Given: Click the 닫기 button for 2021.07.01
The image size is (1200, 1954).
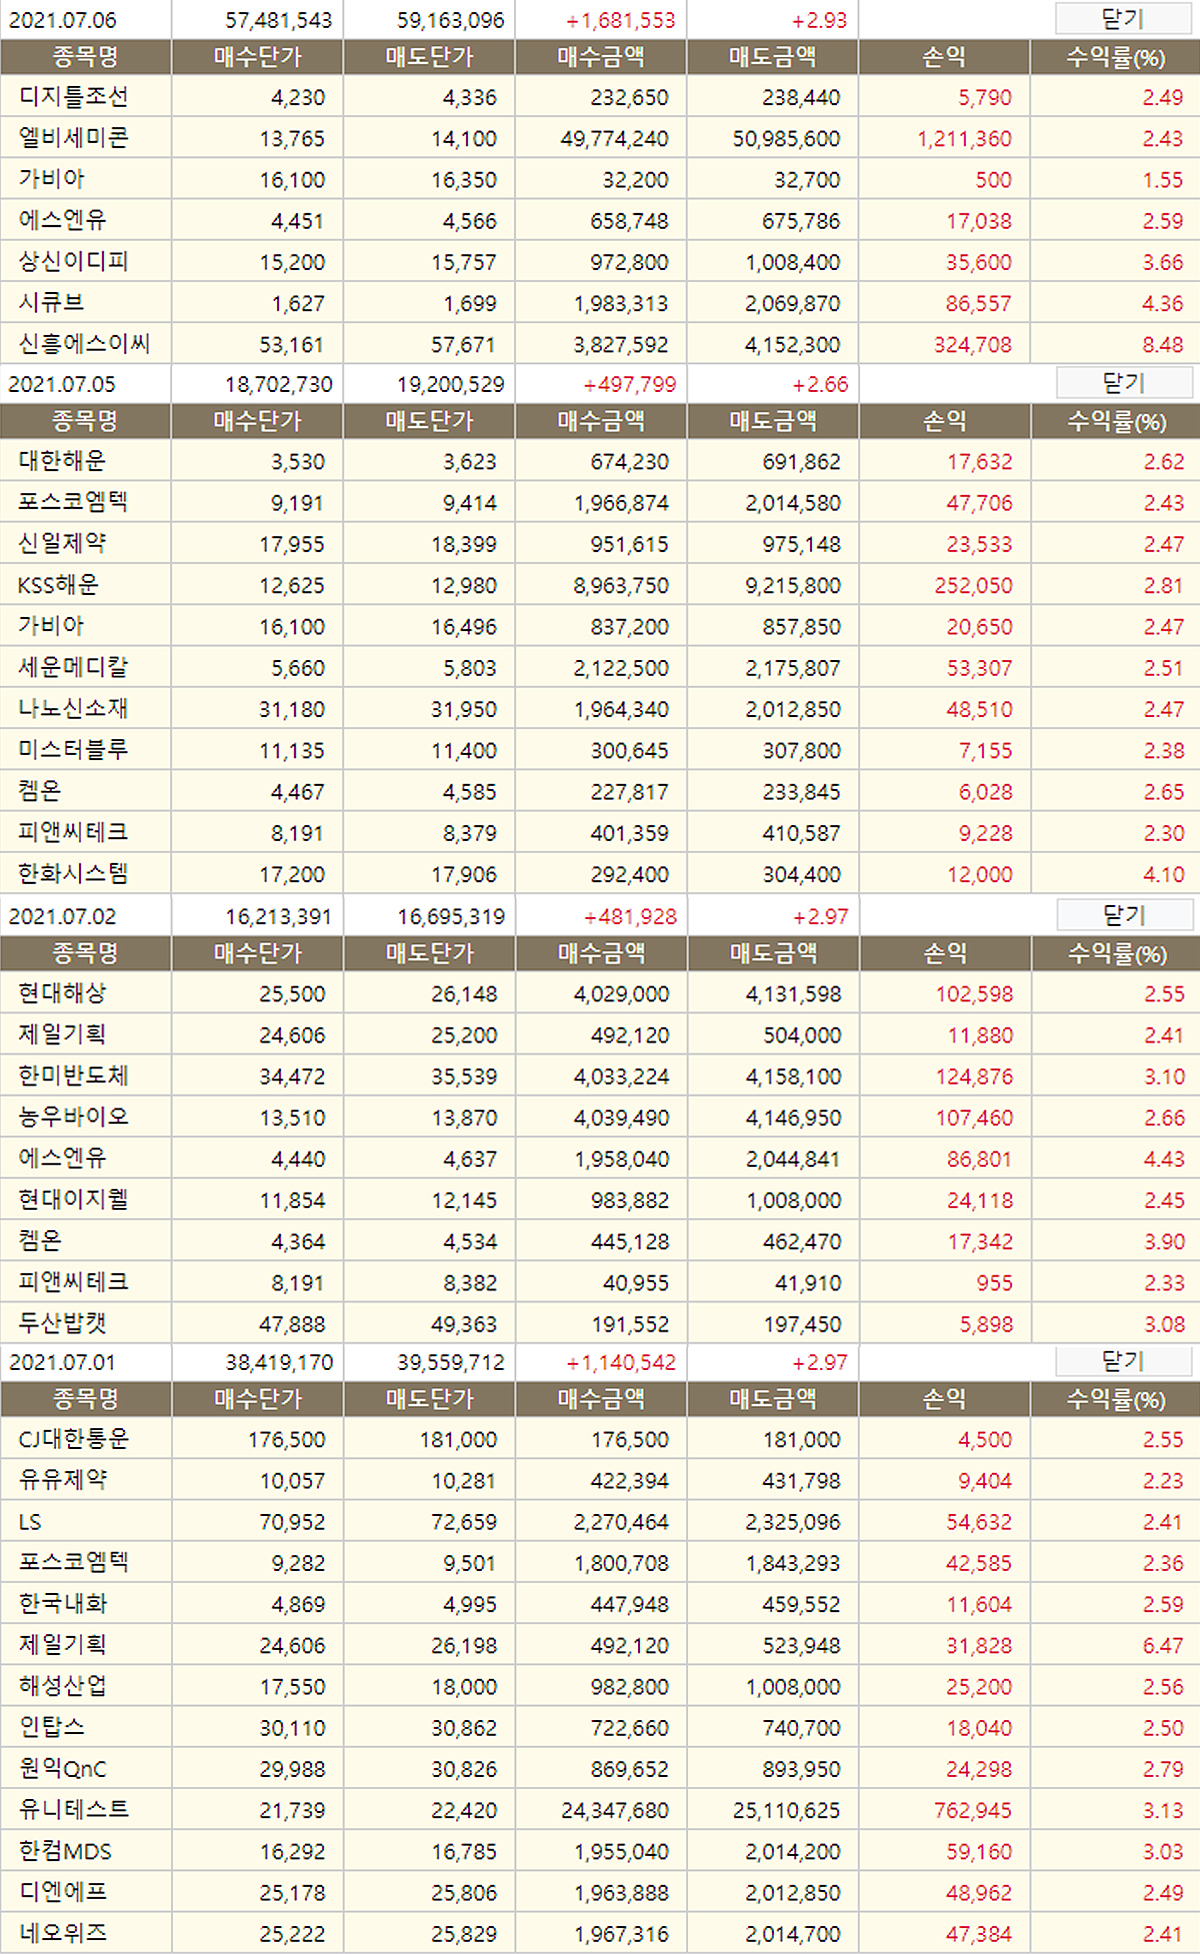Looking at the screenshot, I should point(1123,1361).
